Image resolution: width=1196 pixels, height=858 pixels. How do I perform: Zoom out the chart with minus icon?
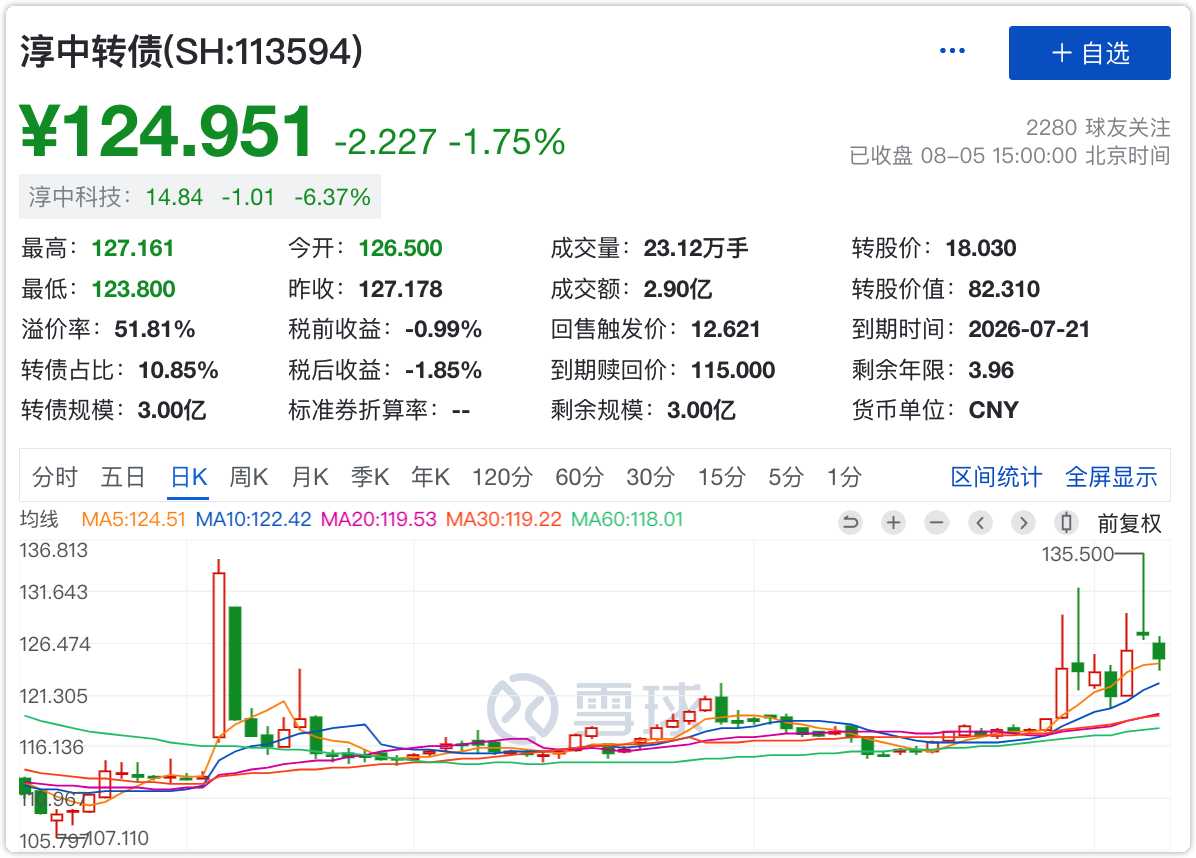tap(936, 522)
